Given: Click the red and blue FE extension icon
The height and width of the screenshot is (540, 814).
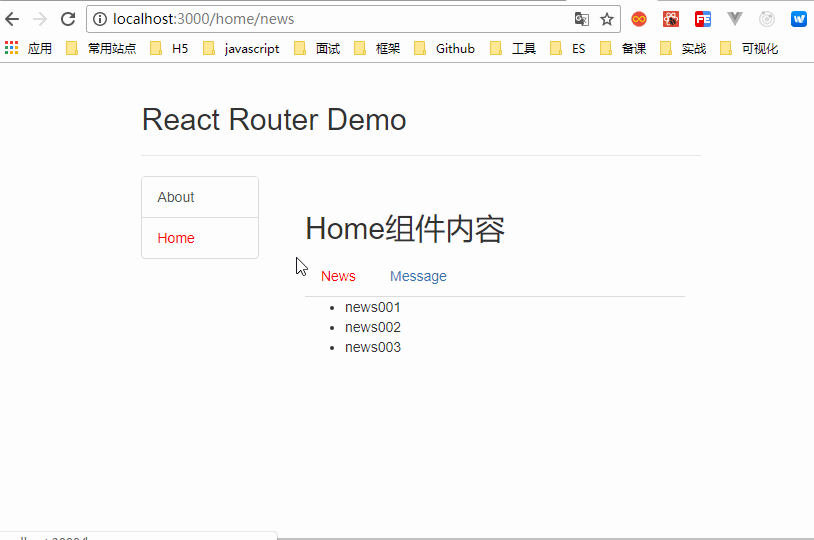Looking at the screenshot, I should tap(703, 19).
